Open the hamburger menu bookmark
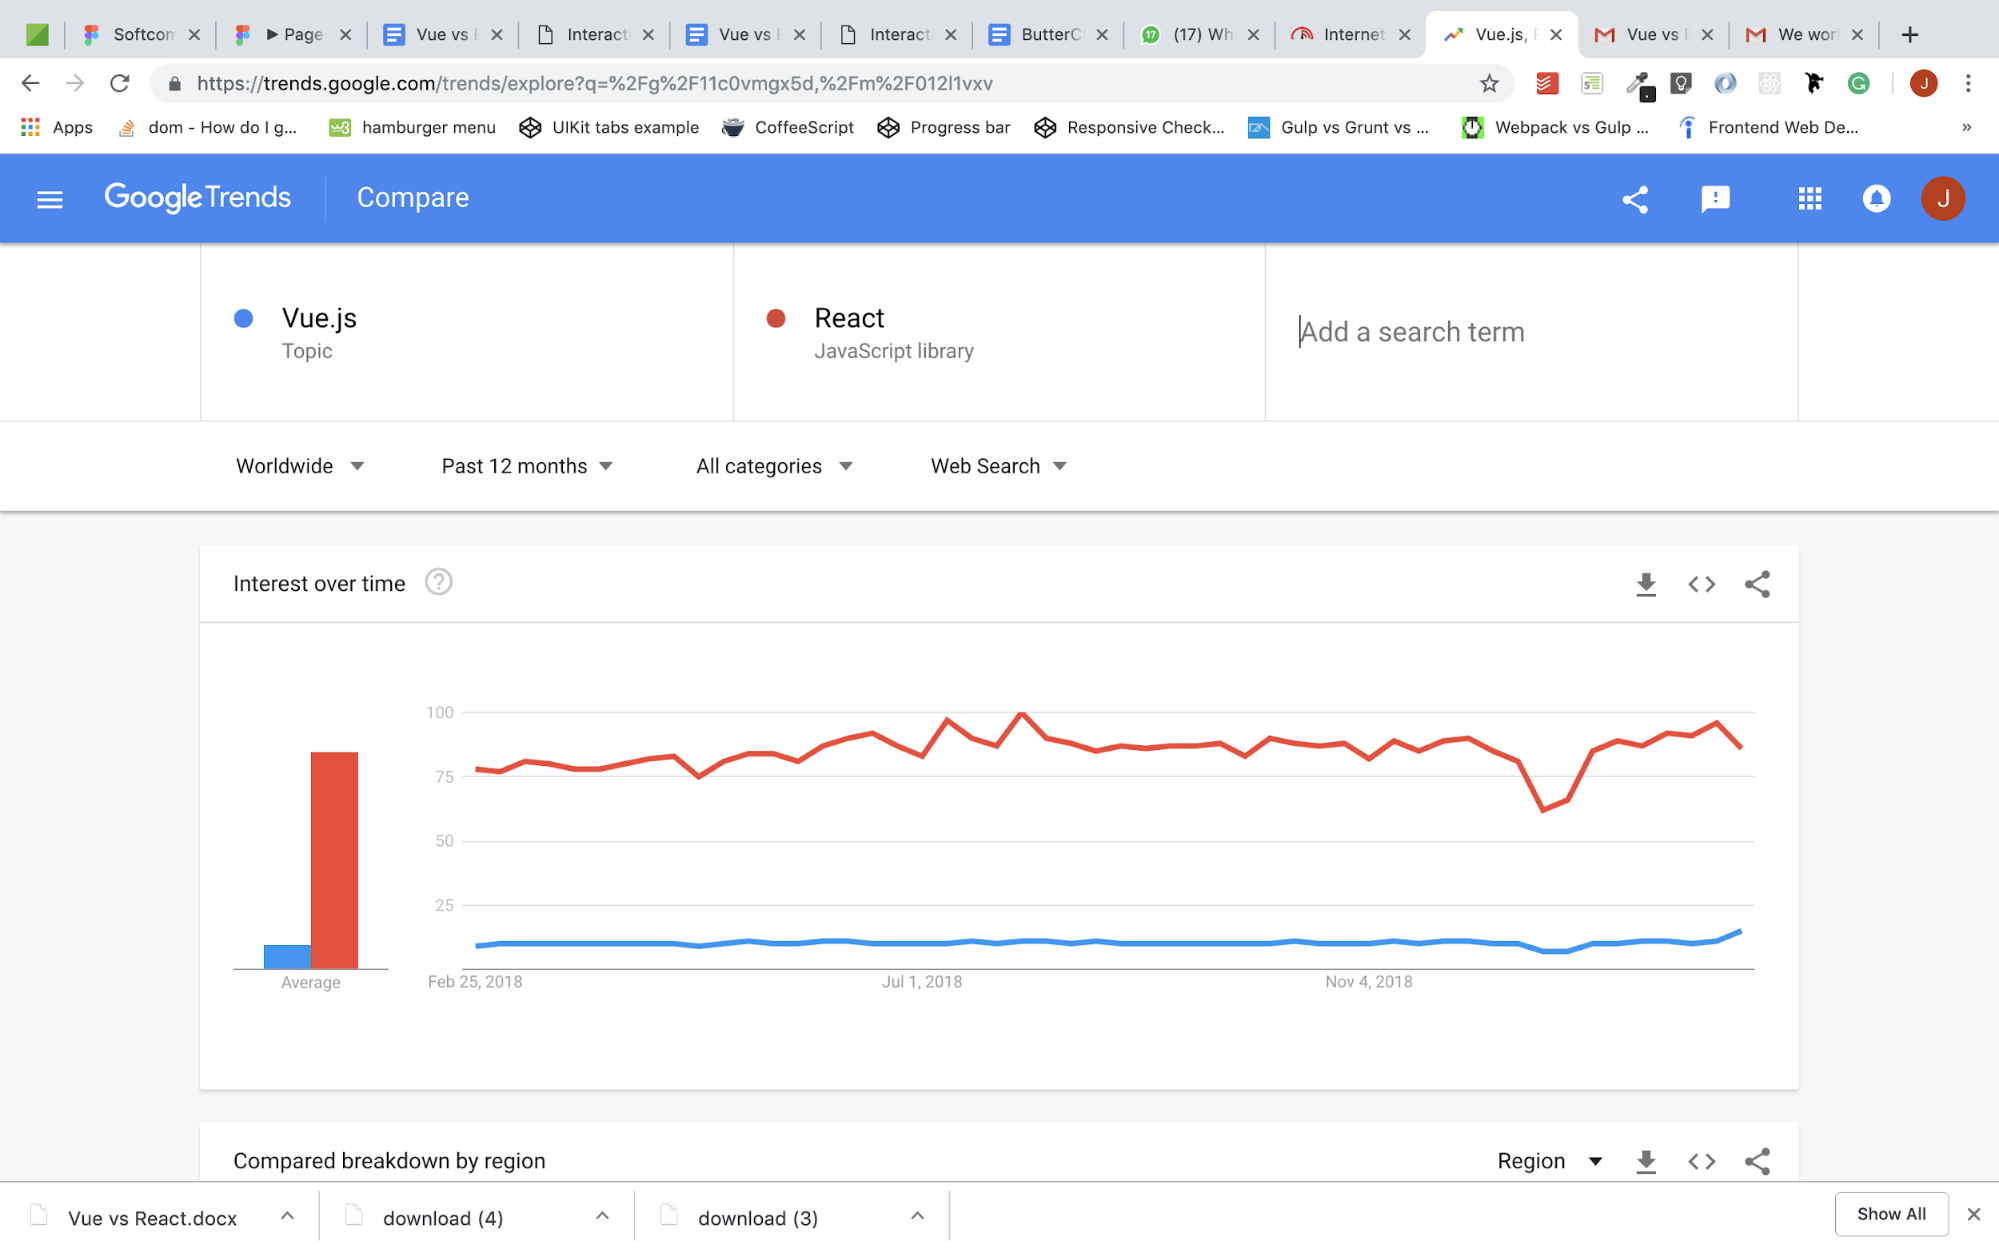 412,127
